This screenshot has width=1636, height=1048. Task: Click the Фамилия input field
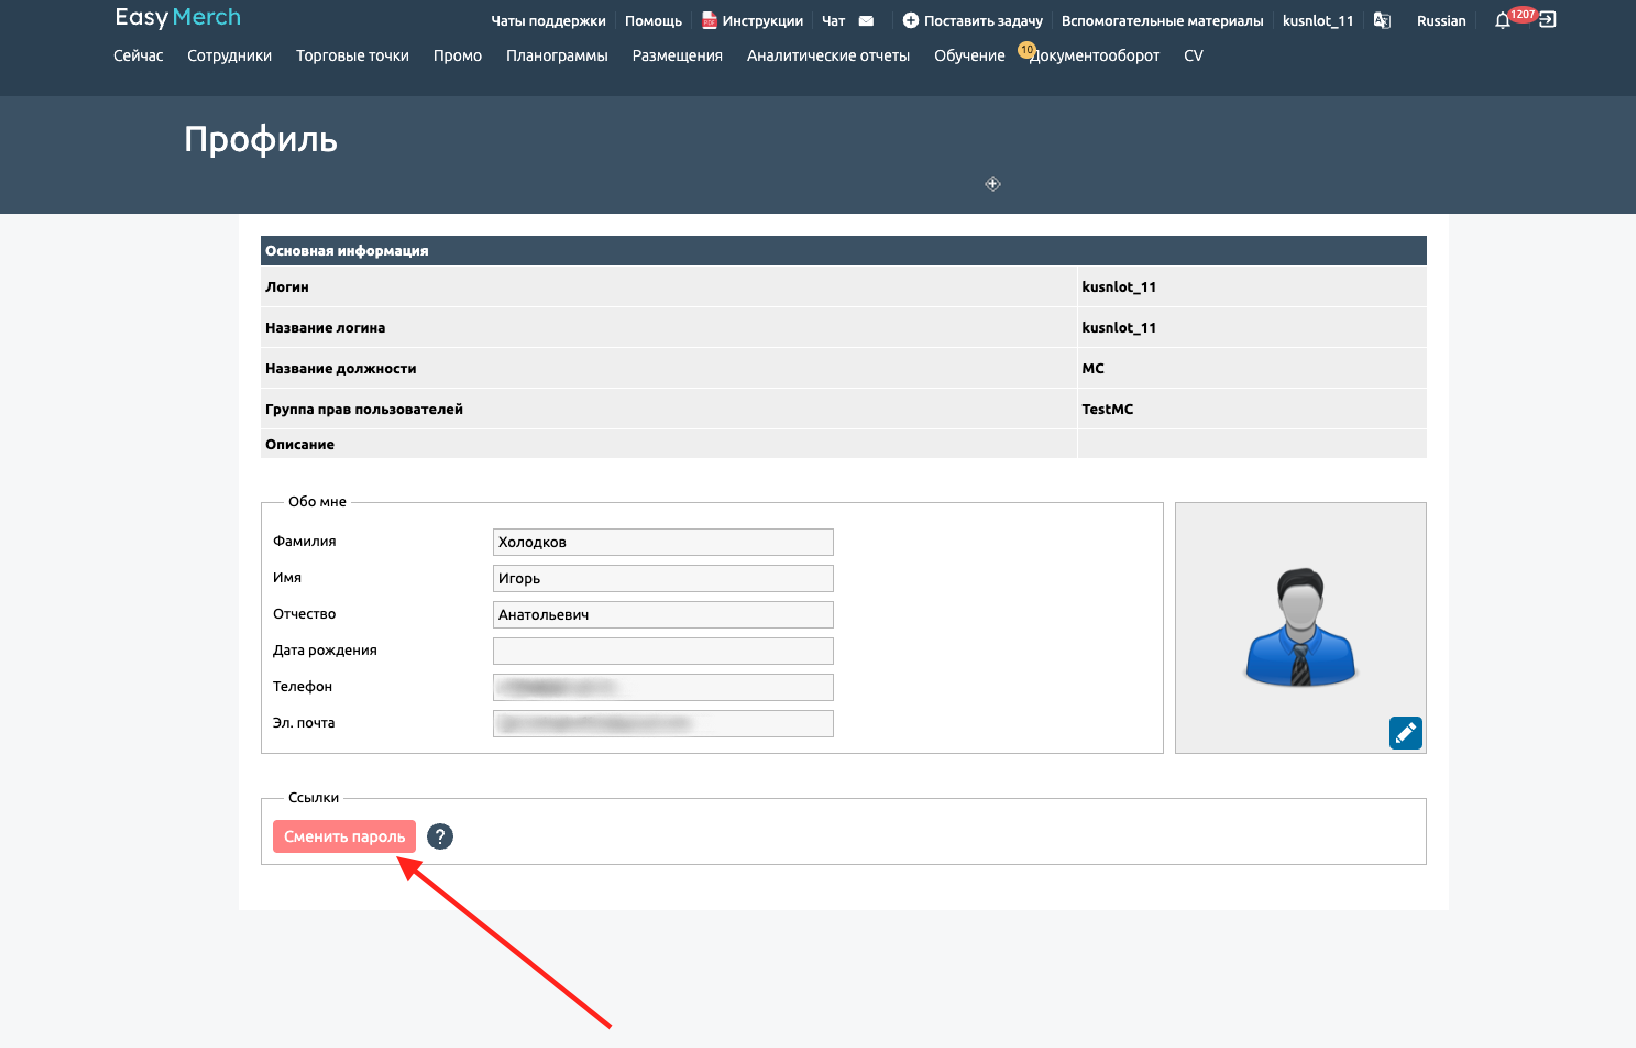tap(663, 542)
